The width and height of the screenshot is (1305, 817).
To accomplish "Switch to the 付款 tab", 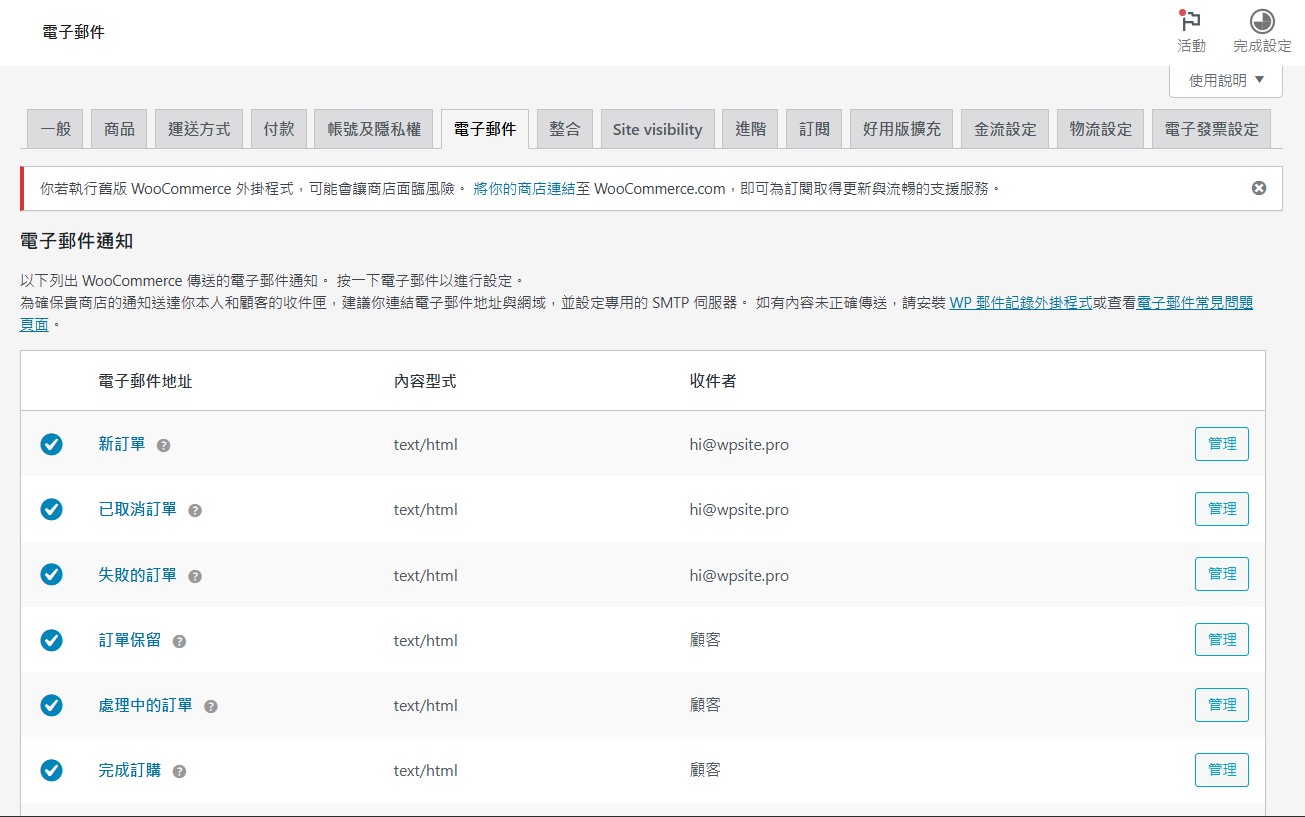I will [x=278, y=127].
